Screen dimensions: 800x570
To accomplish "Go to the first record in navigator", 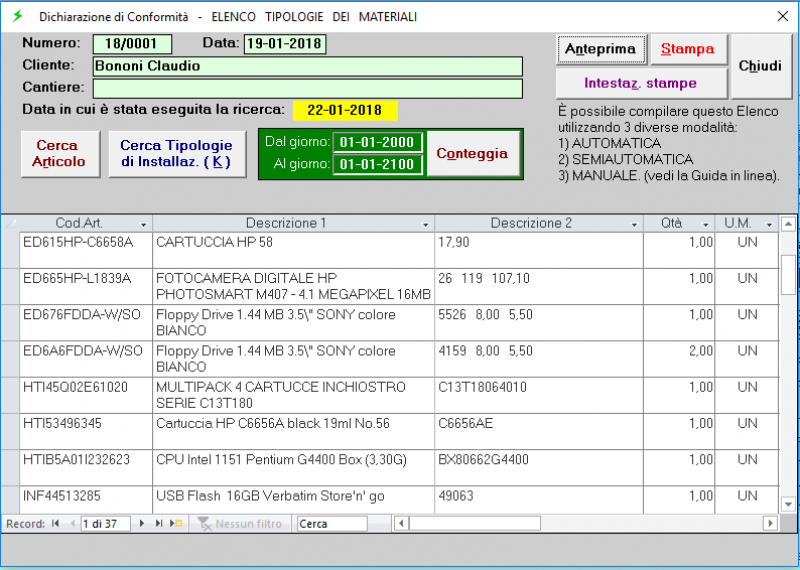I will [56, 523].
